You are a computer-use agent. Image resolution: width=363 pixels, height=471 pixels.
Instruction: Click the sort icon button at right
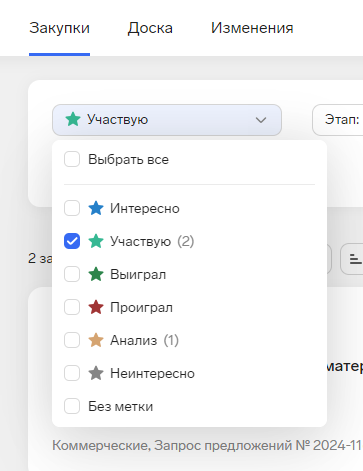point(353,259)
